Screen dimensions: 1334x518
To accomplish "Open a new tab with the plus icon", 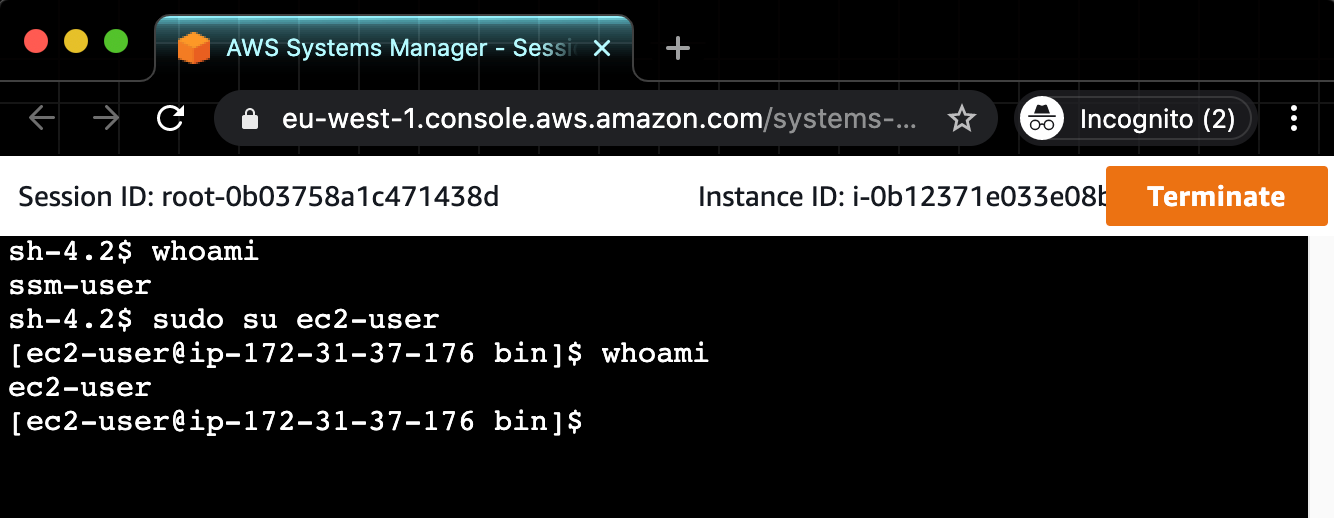I will (678, 48).
